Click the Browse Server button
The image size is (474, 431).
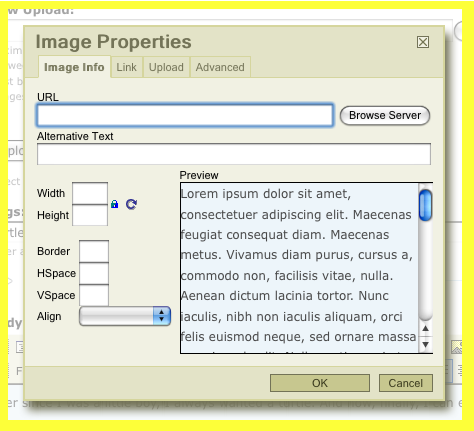tap(385, 115)
